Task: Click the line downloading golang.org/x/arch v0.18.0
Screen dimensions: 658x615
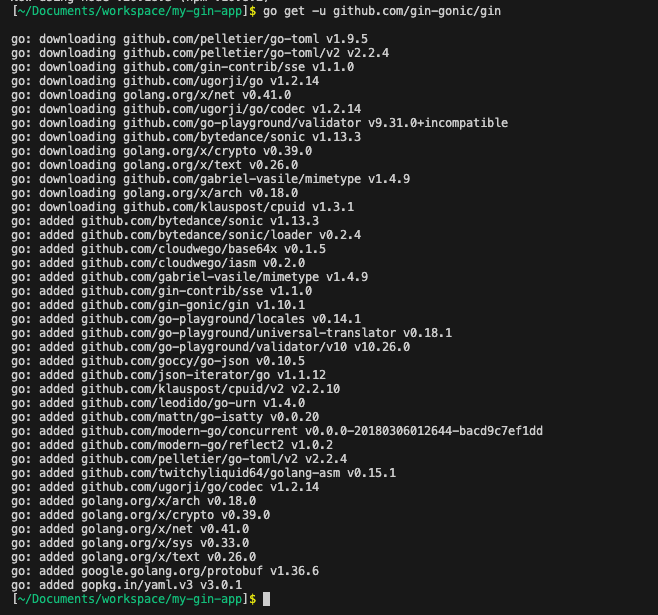Action: pos(154,193)
